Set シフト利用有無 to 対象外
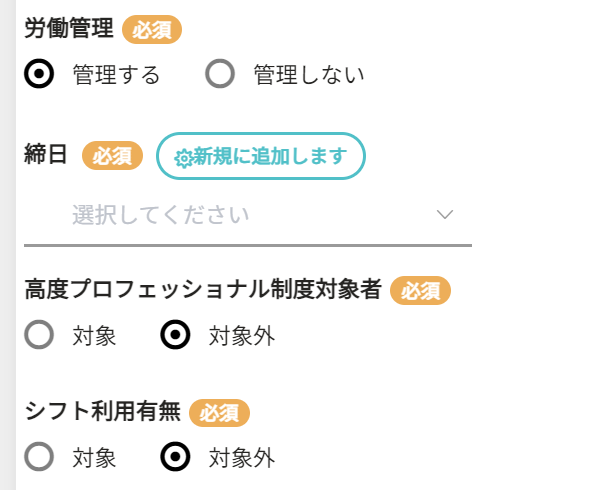This screenshot has width=613, height=490. coord(175,457)
